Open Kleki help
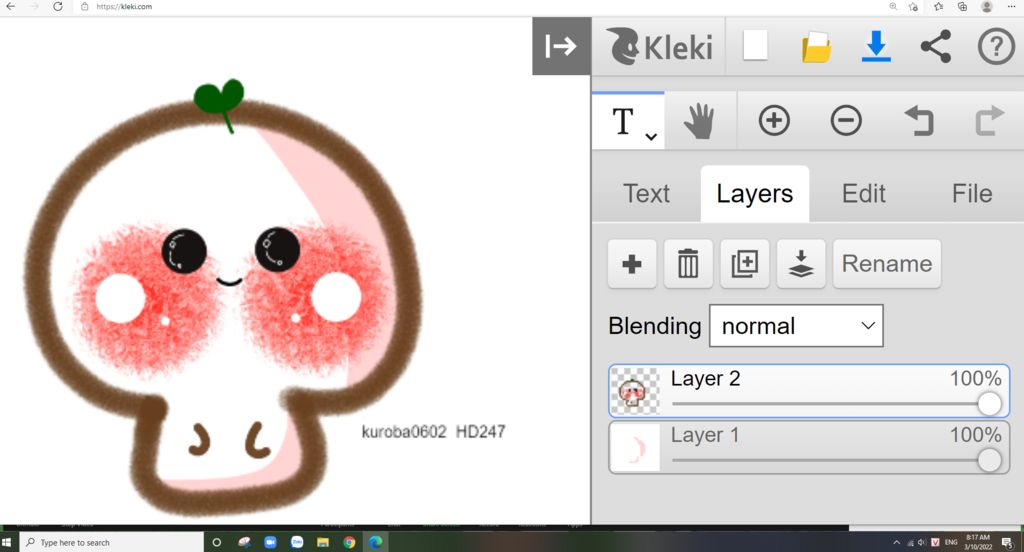 (996, 46)
